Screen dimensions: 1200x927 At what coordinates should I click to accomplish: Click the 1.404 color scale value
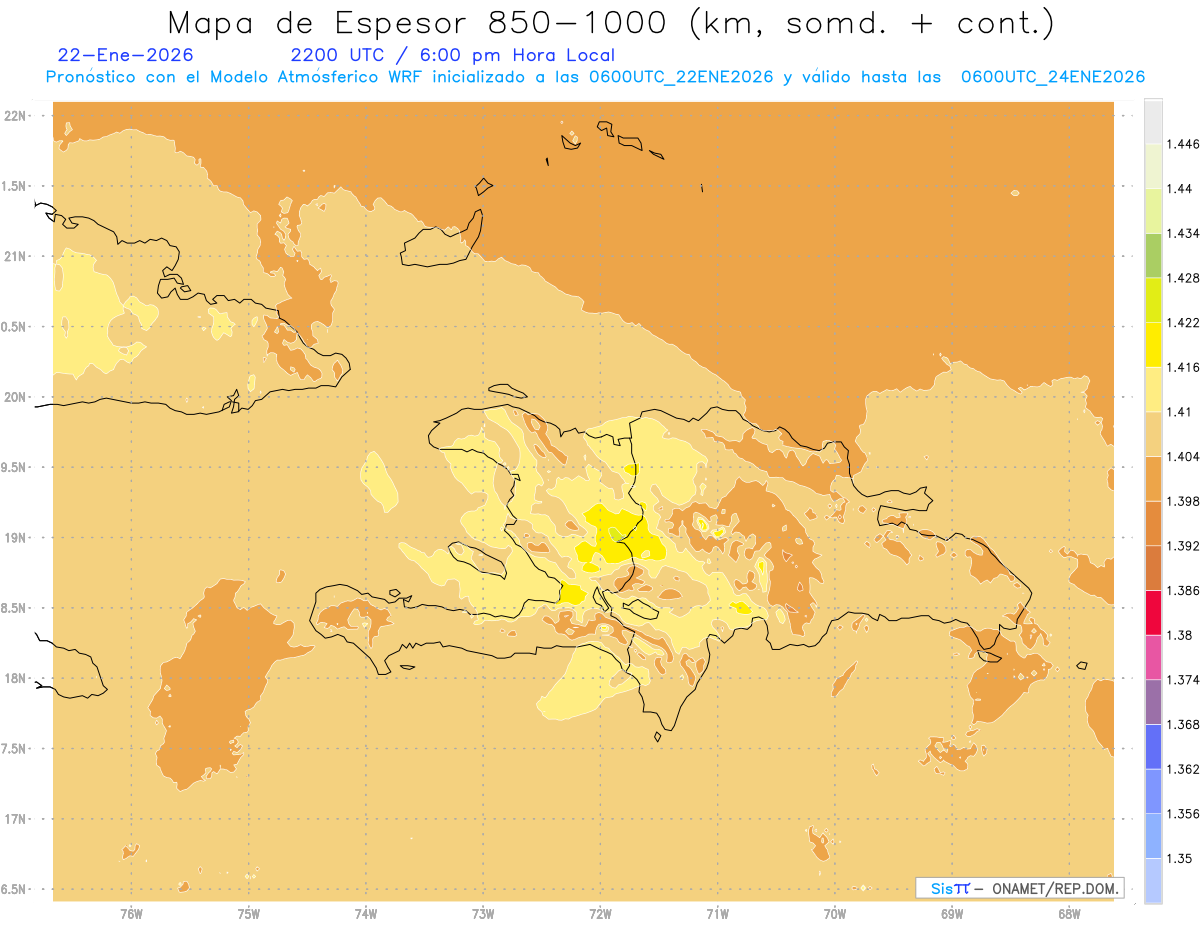coord(1185,456)
